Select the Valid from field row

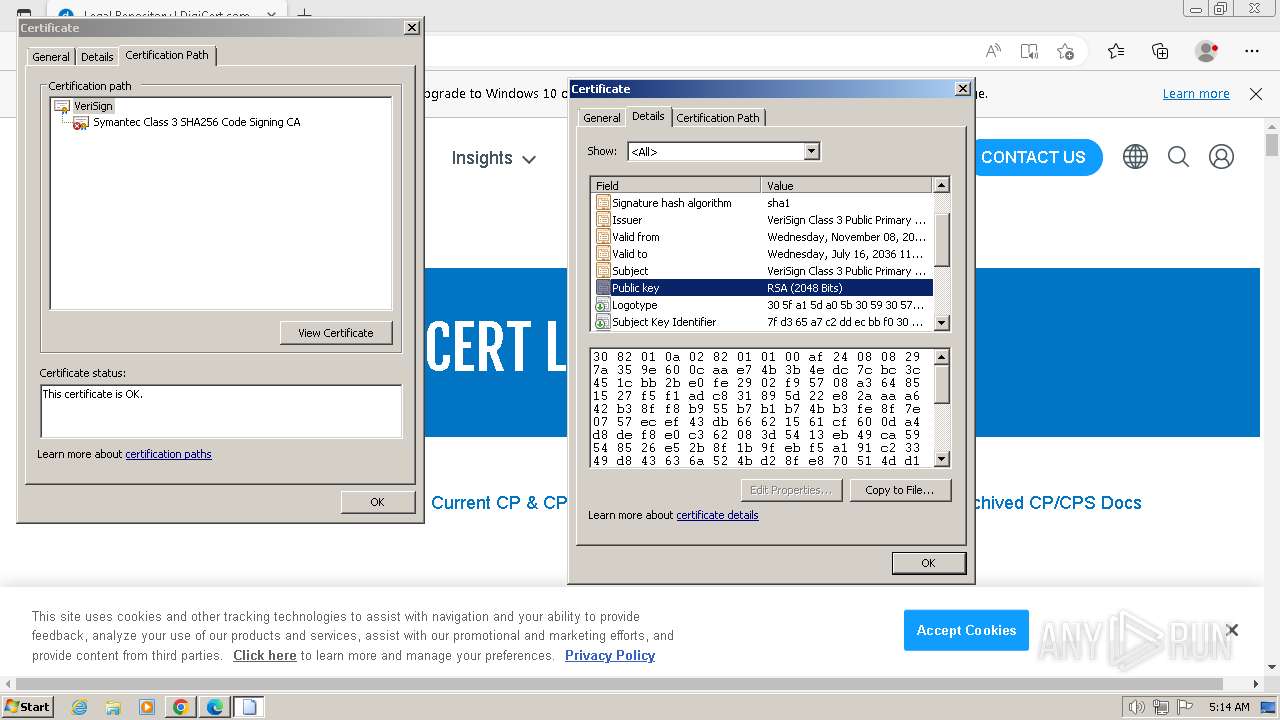click(x=763, y=237)
